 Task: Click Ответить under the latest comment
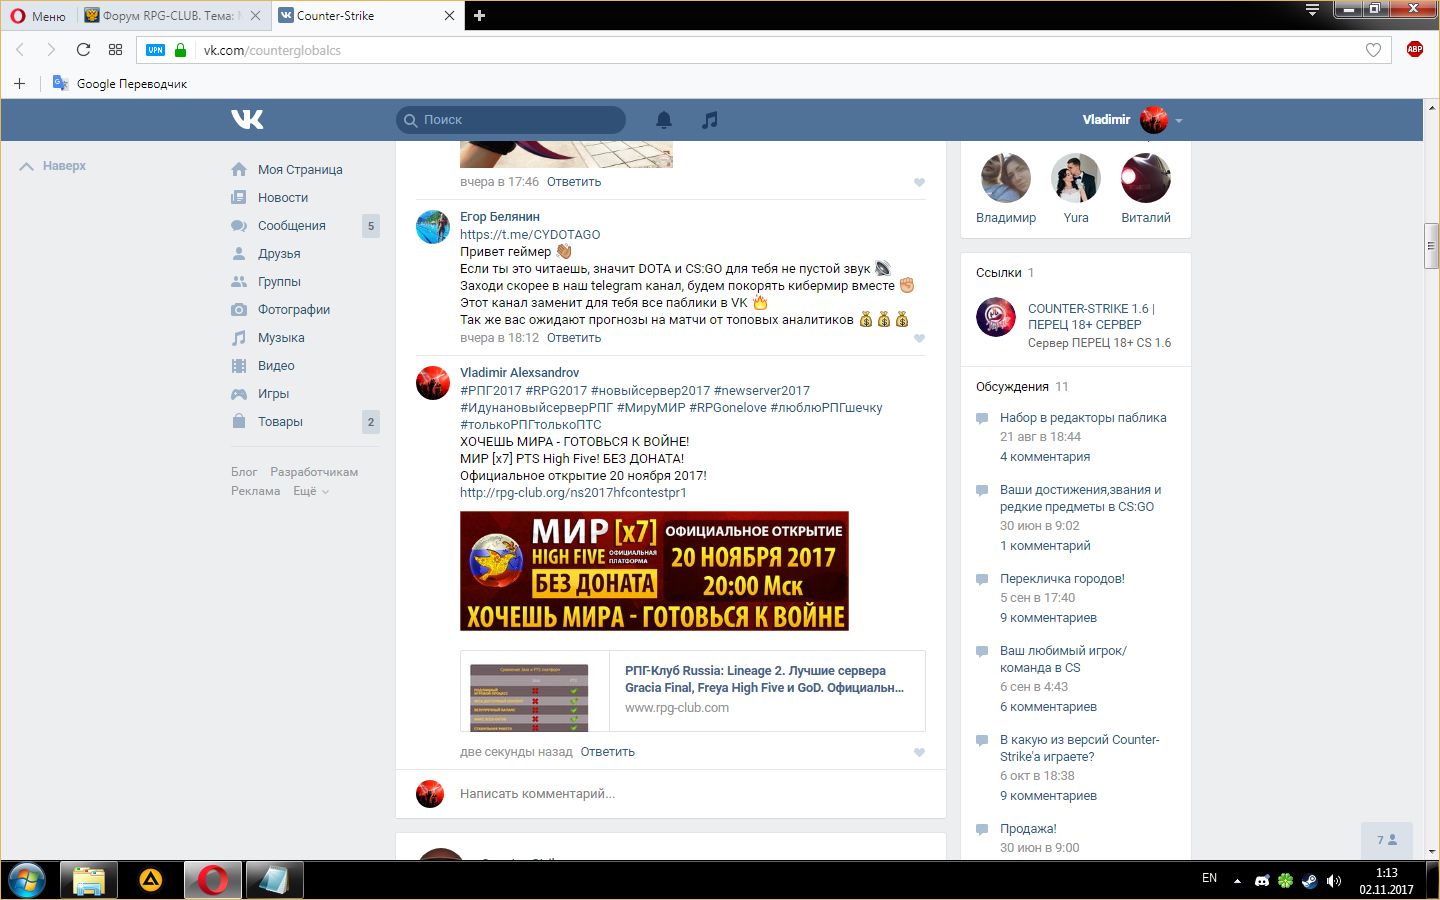pos(607,752)
